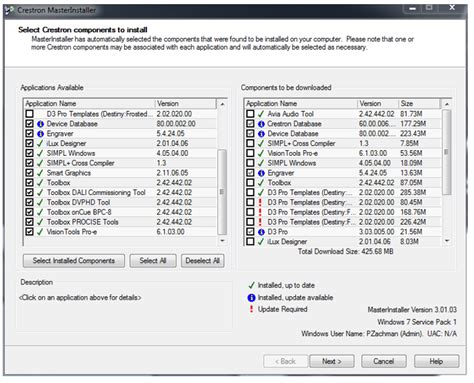Viewport: 474px width, 383px height.
Task: Click the legend checkmark for Installed, up to date
Action: click(x=252, y=285)
